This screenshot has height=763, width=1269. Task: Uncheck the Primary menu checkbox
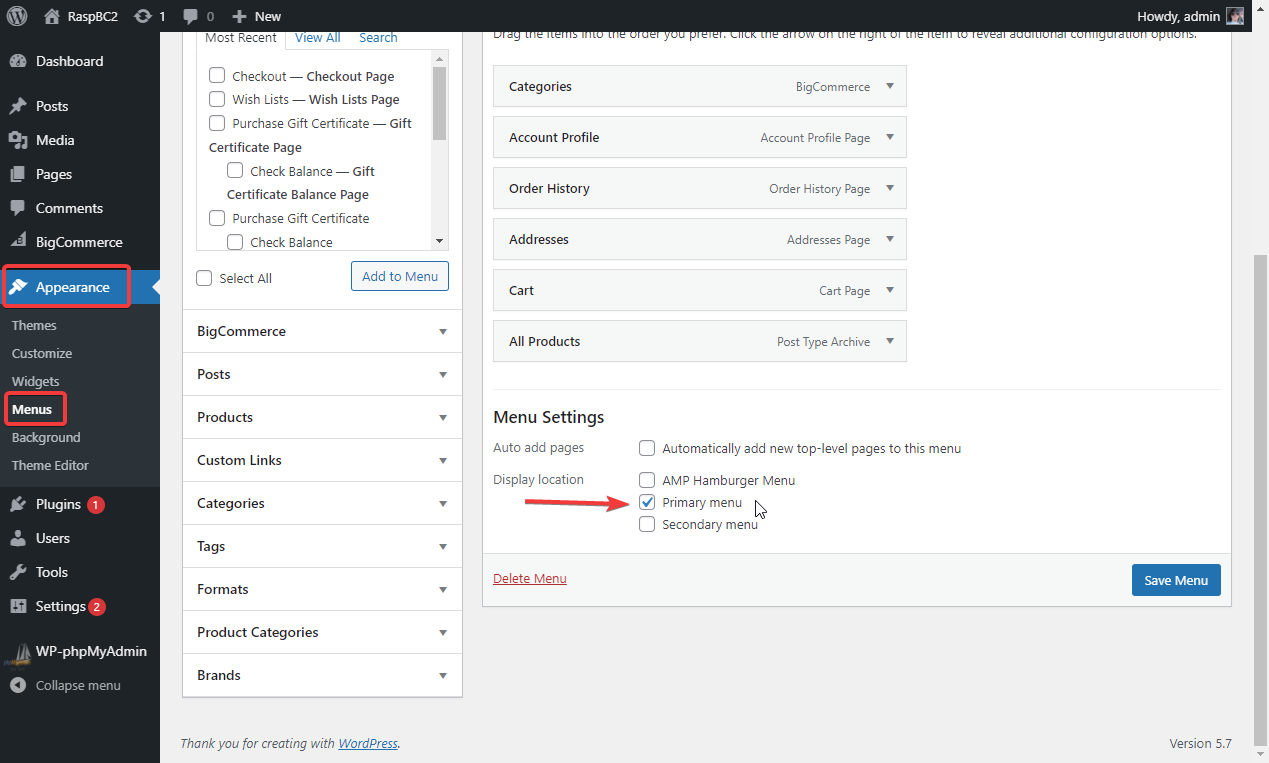click(647, 502)
